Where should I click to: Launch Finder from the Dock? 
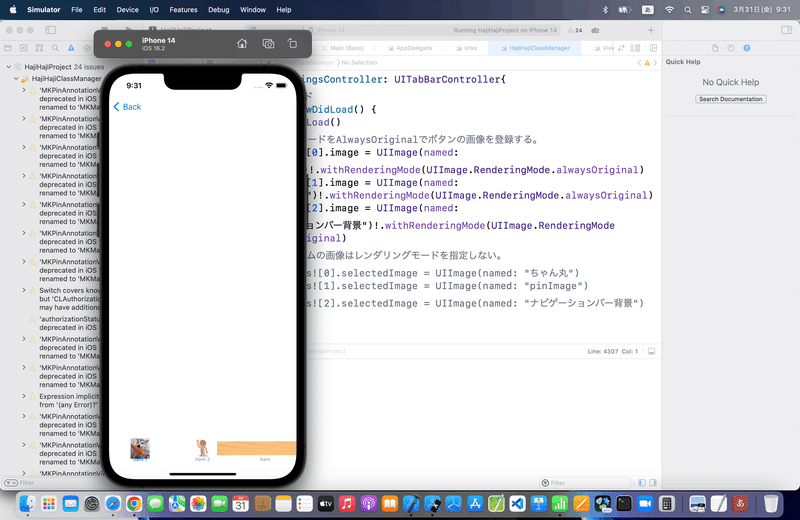pos(27,504)
